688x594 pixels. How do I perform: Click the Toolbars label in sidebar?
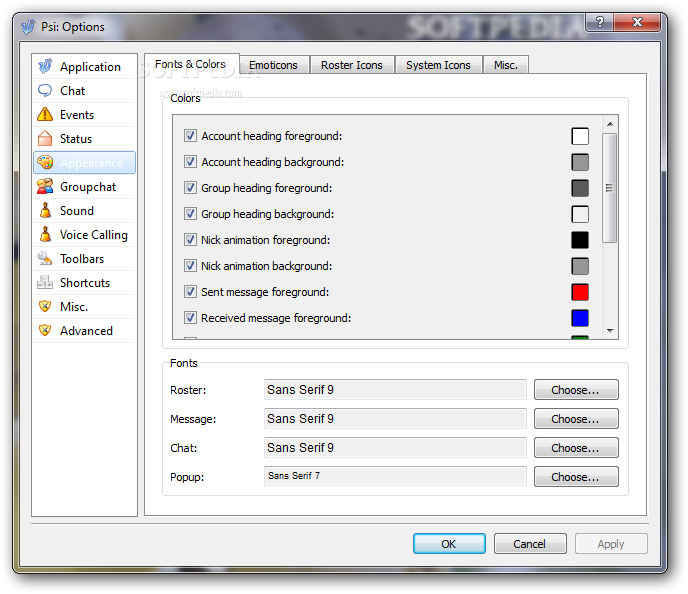tap(82, 259)
